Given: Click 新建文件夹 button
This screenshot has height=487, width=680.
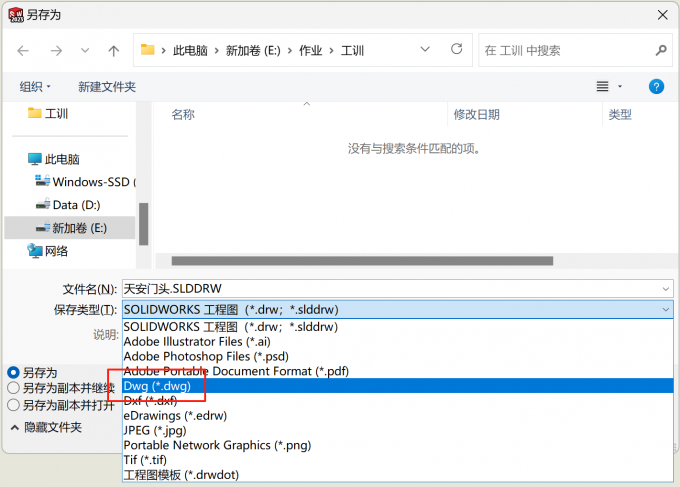Looking at the screenshot, I should pyautogui.click(x=107, y=87).
